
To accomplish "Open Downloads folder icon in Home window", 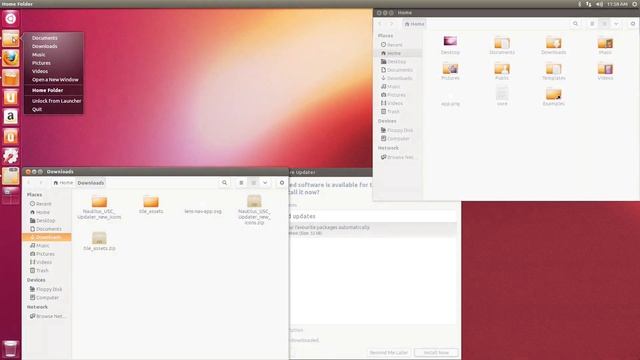I will click(x=553, y=45).
